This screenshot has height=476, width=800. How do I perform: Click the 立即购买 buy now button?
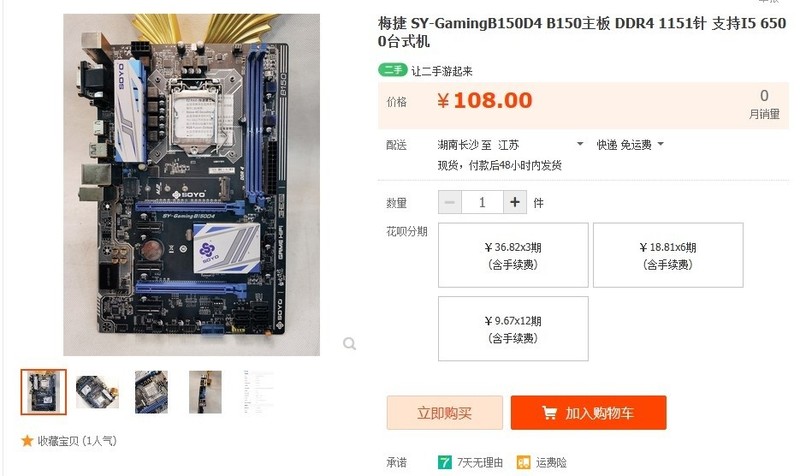[444, 413]
